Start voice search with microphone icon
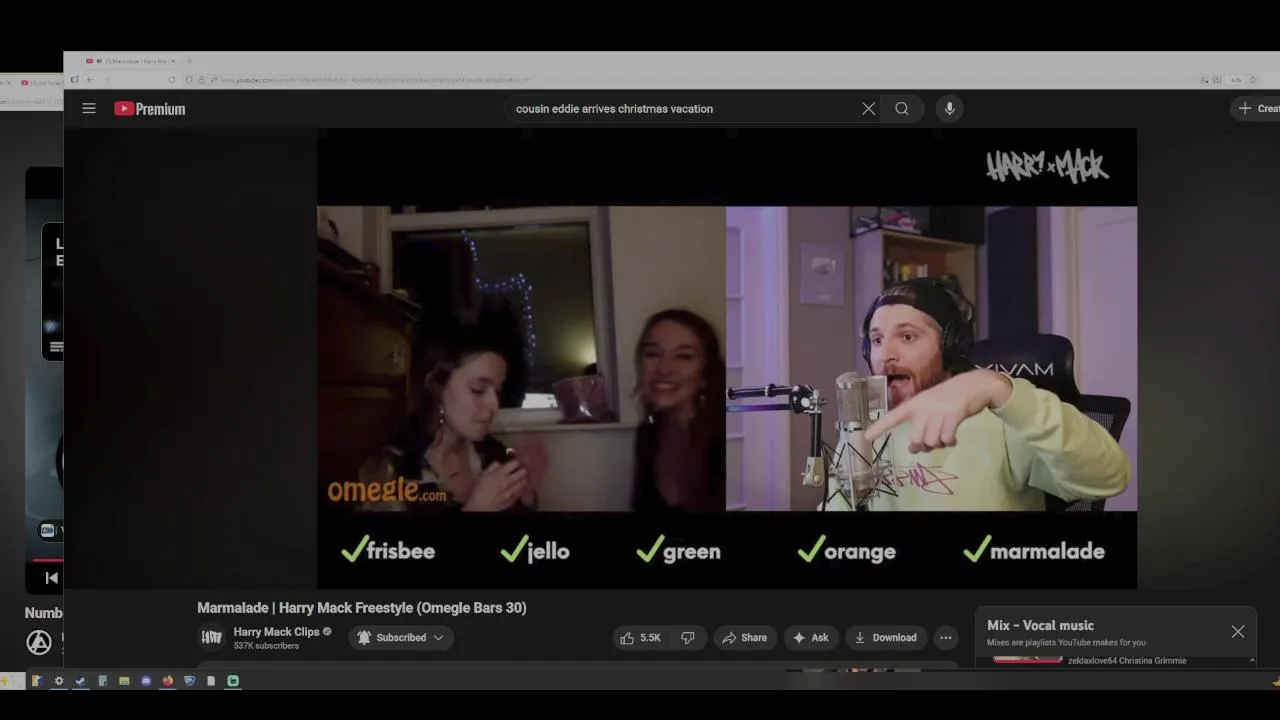This screenshot has height=720, width=1280. pyautogui.click(x=949, y=108)
